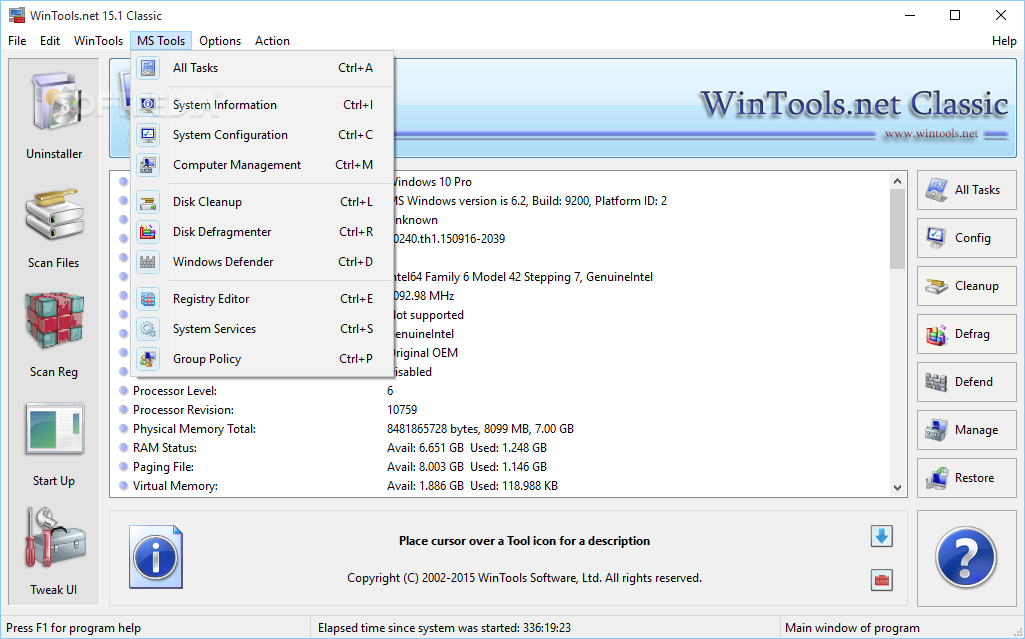
Task: Visit the www.wintools.net banner link
Action: point(931,134)
